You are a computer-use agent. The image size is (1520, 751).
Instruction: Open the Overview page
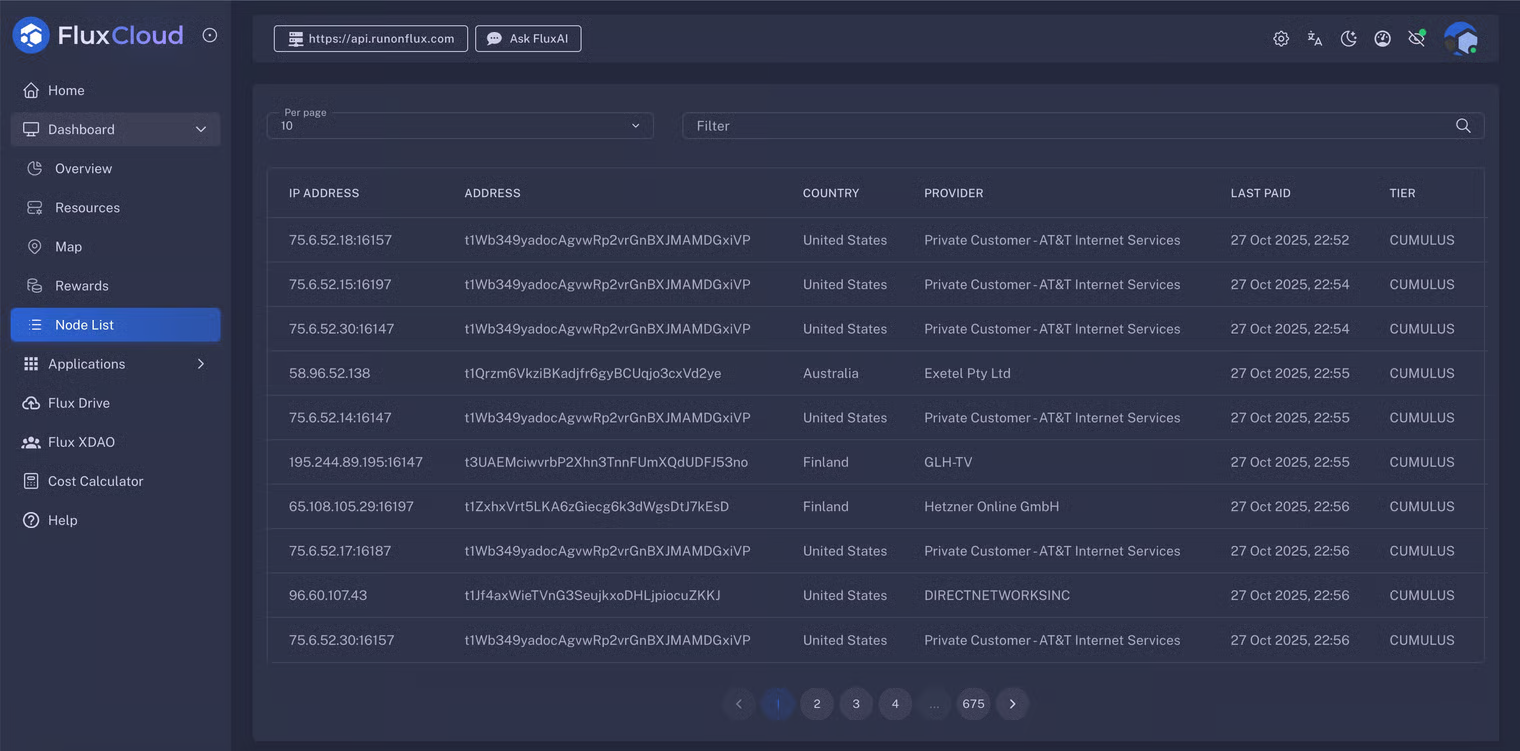point(115,168)
